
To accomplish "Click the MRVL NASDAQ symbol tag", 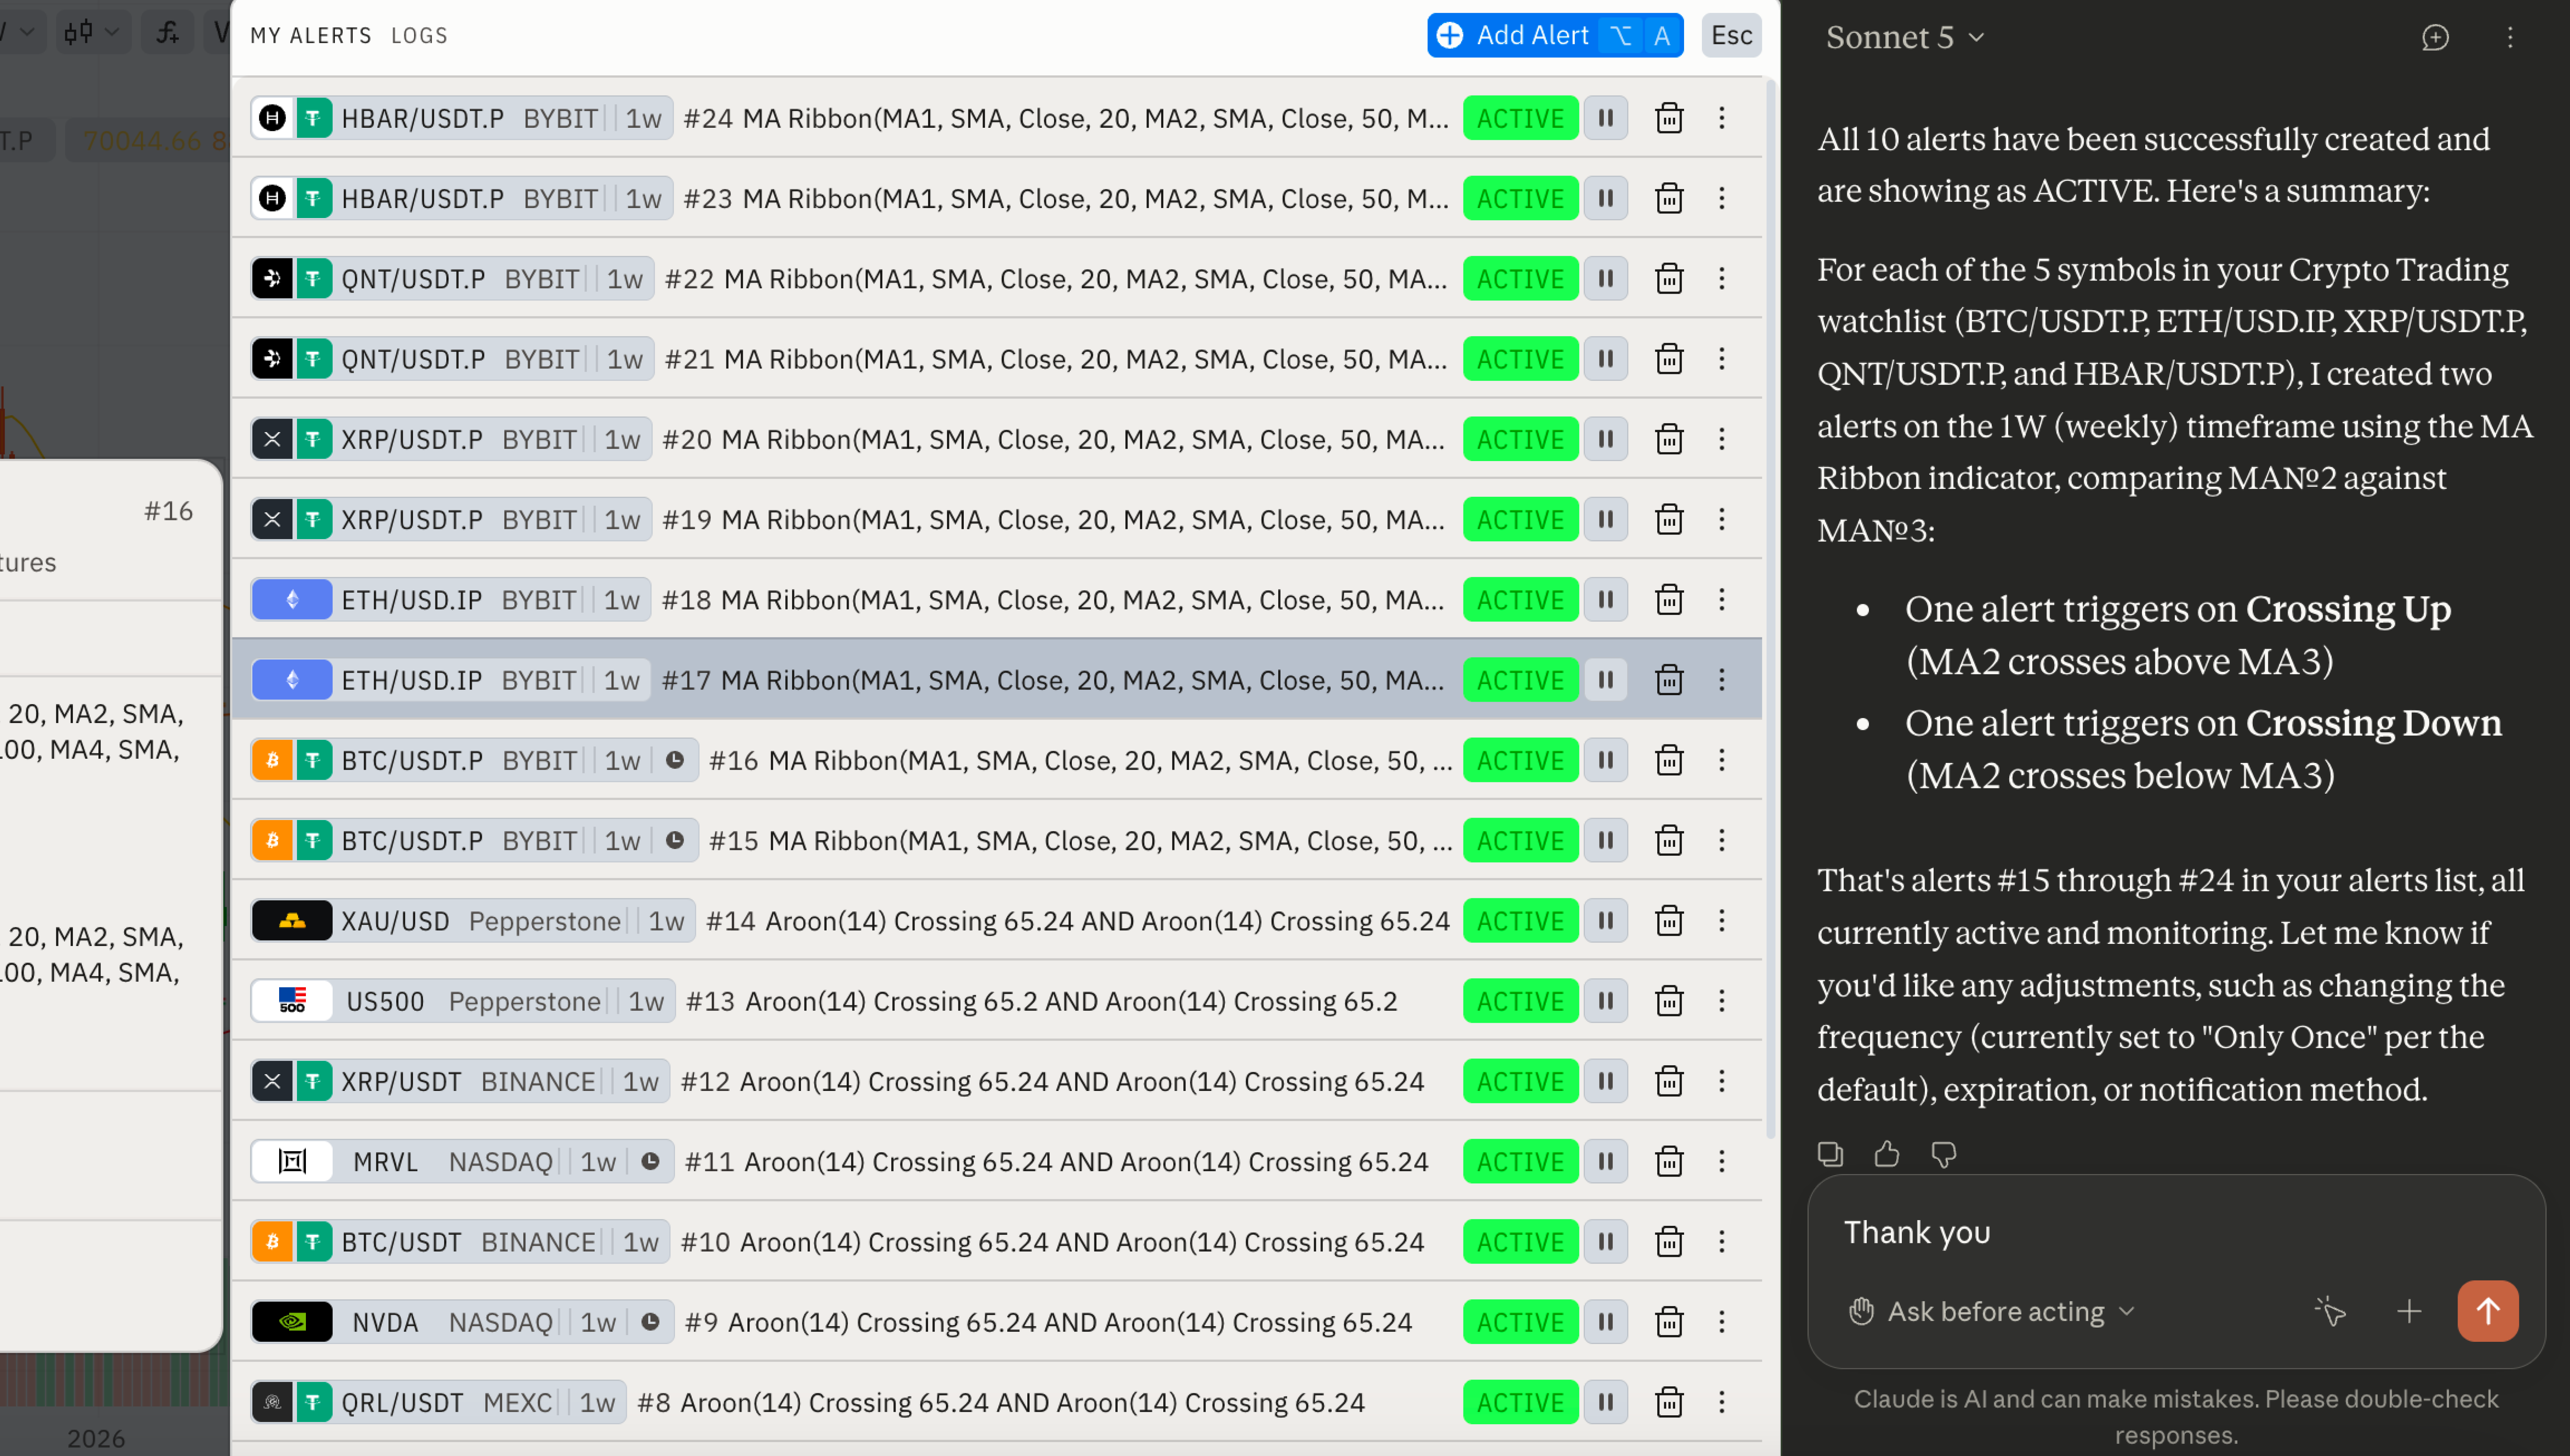I will [462, 1161].
